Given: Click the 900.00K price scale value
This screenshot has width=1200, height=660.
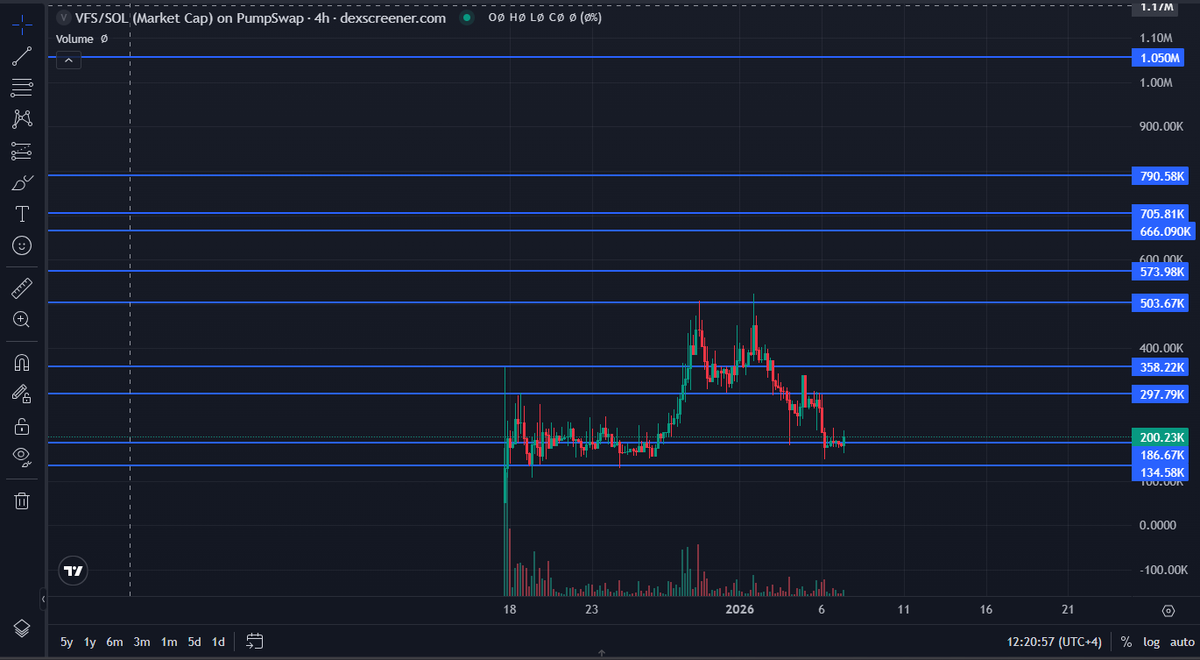Looking at the screenshot, I should point(1162,127).
